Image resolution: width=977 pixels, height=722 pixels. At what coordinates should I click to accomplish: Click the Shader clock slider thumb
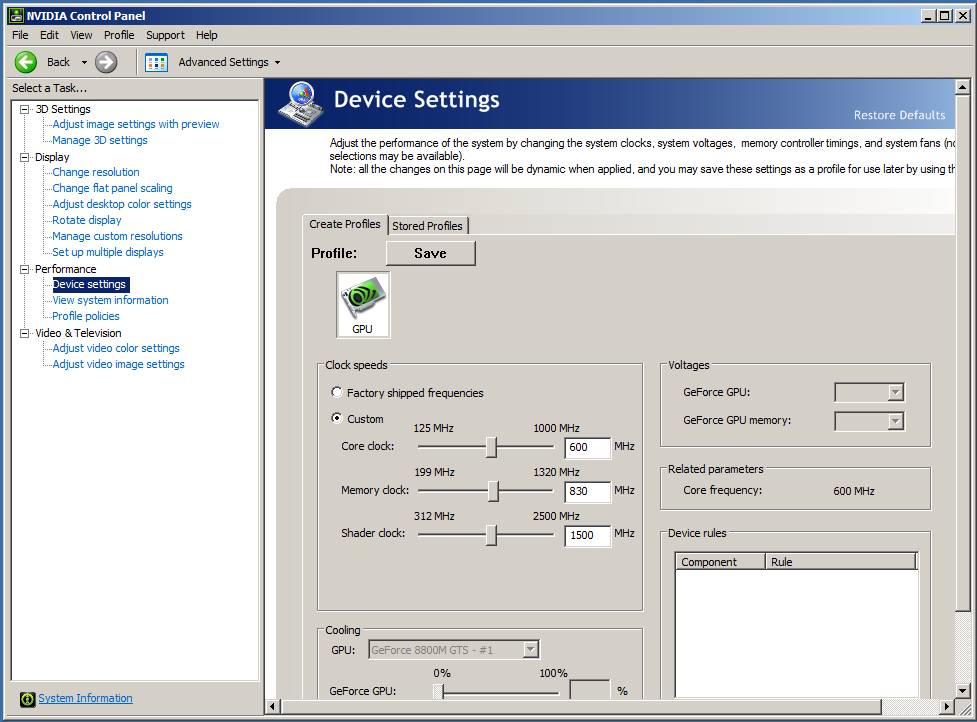point(492,534)
